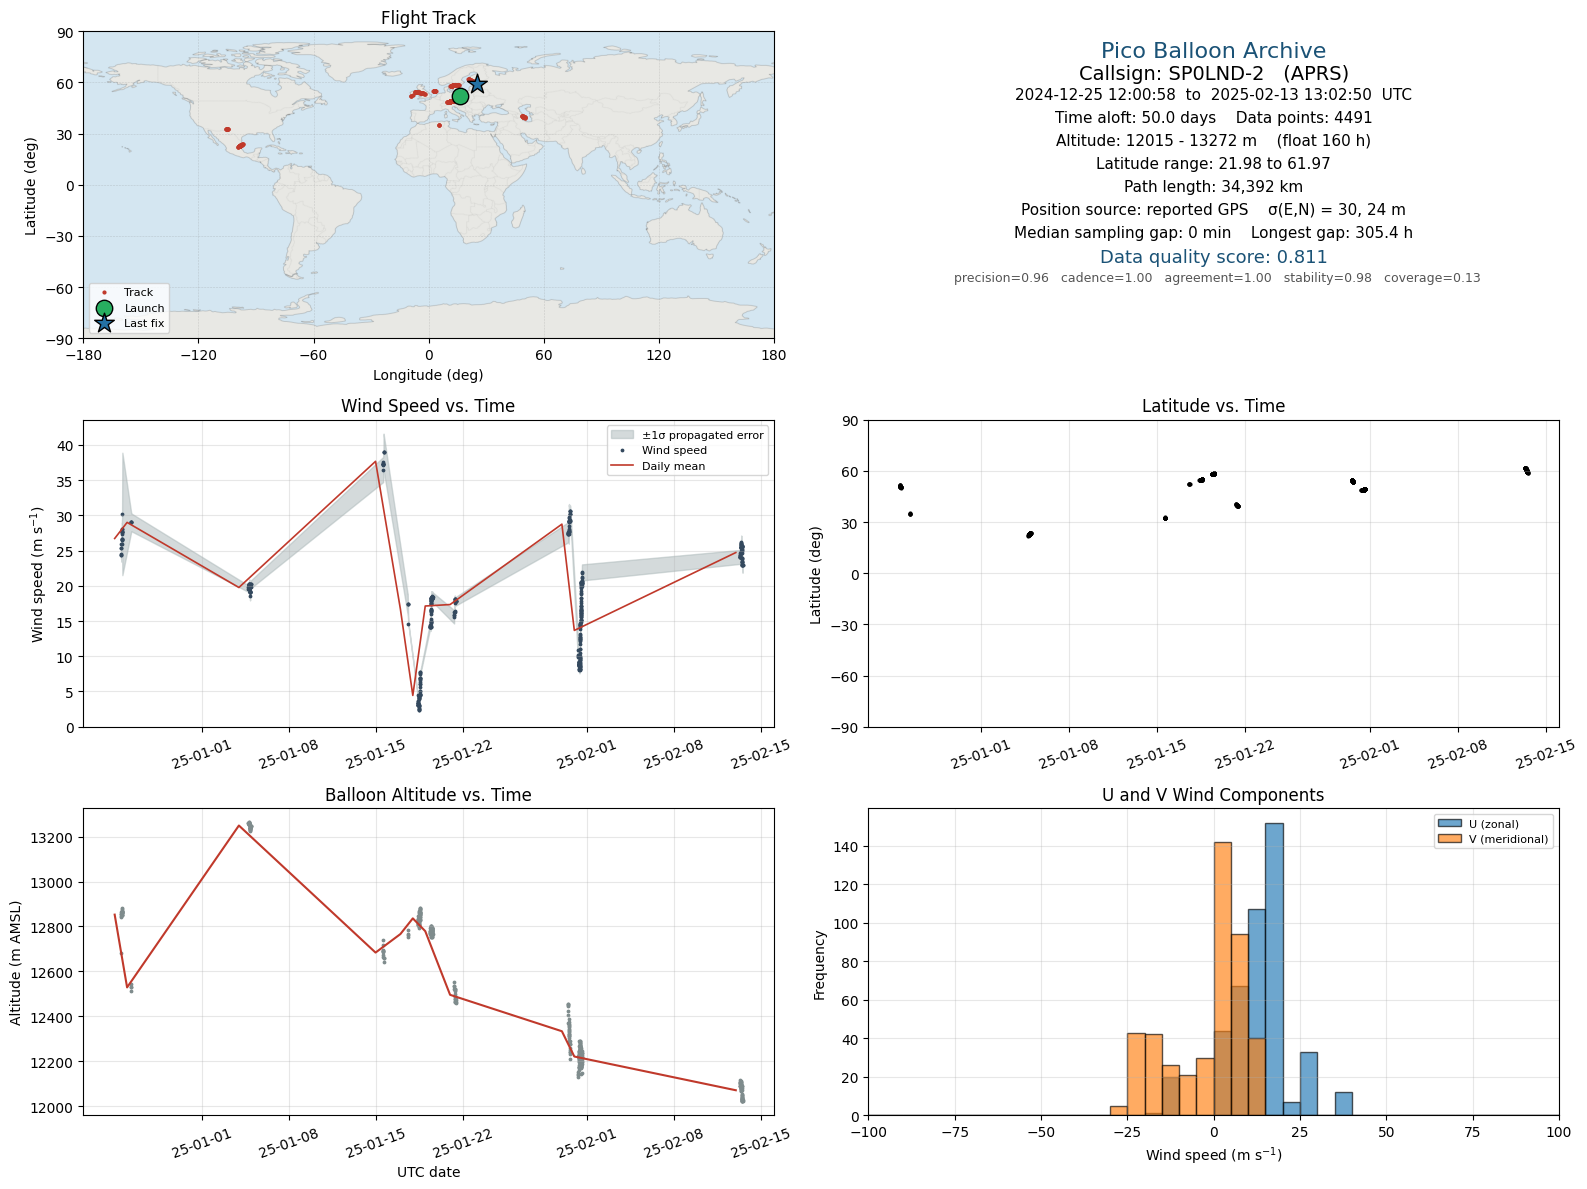Click the "V (meridional)" legend label

coord(1509,839)
